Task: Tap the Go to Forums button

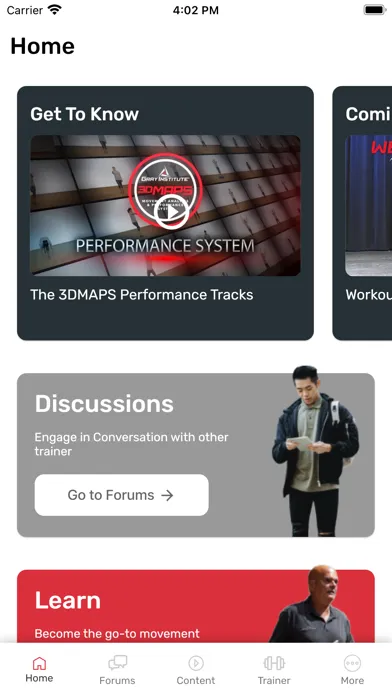Action: click(x=122, y=495)
